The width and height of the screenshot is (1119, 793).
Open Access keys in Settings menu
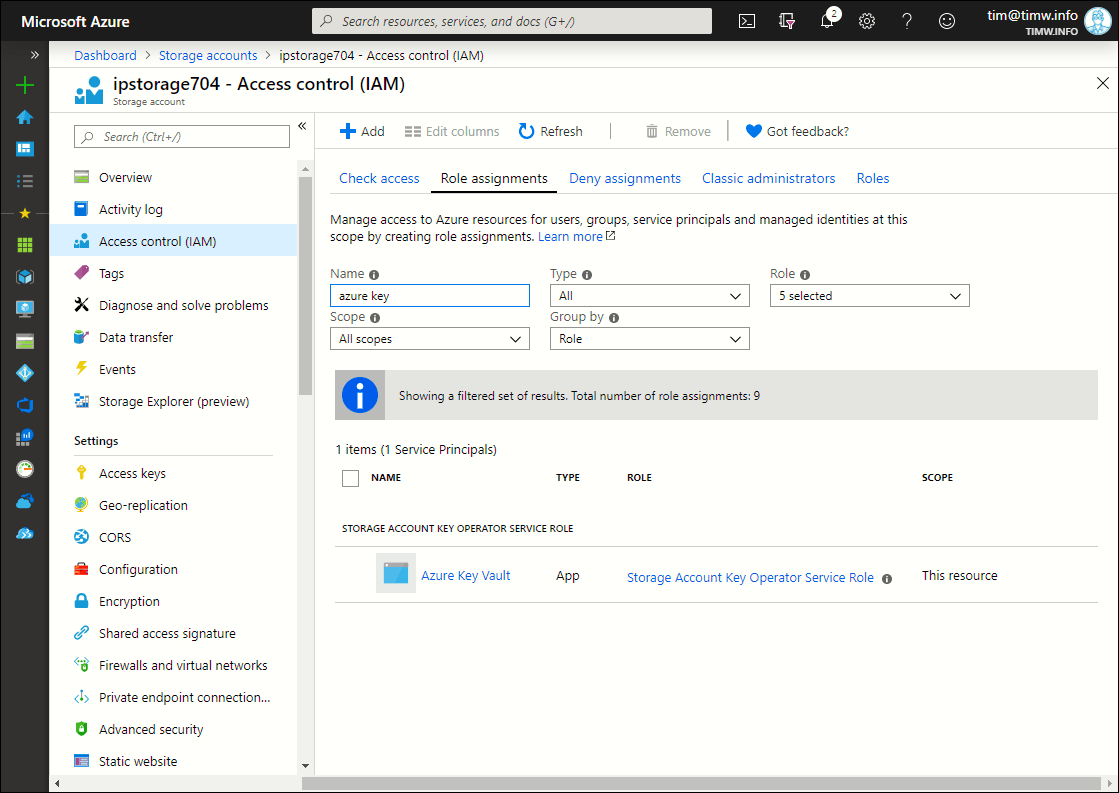click(x=132, y=473)
